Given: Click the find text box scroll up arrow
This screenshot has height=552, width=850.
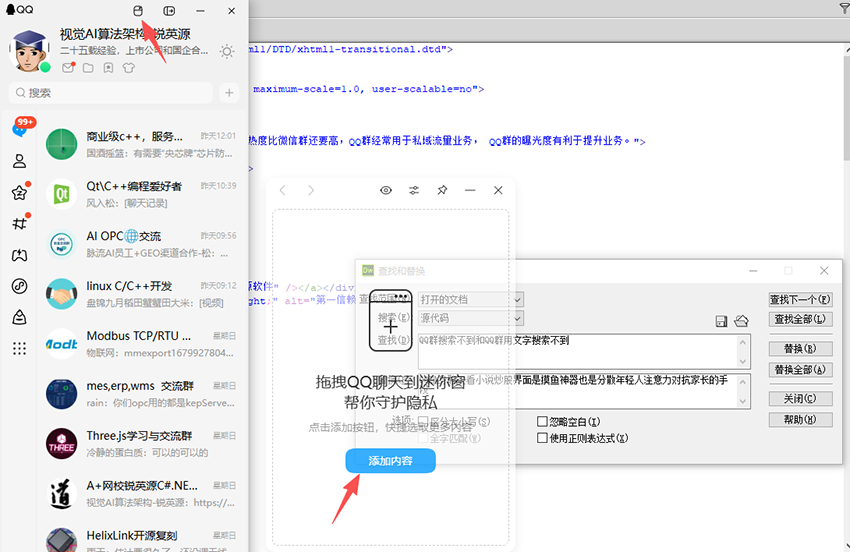Looking at the screenshot, I should 743,342.
